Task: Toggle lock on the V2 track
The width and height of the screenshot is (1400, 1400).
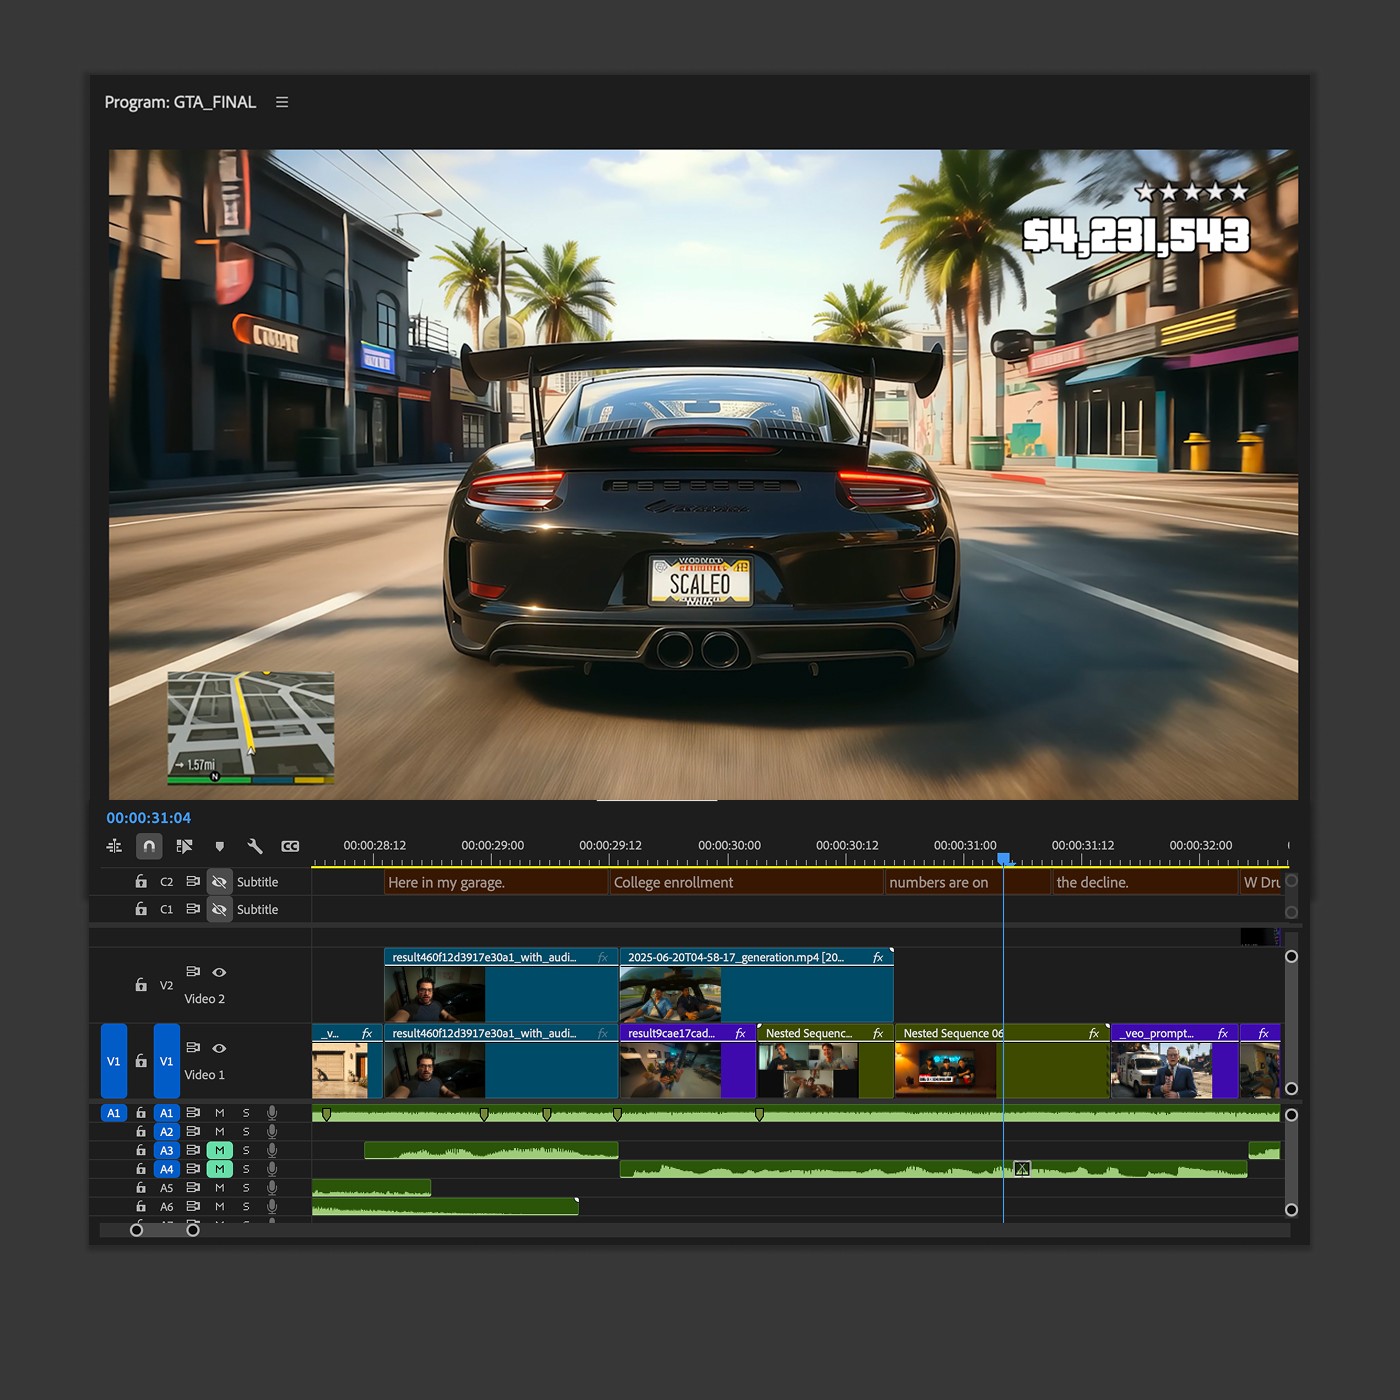Action: click(x=141, y=985)
